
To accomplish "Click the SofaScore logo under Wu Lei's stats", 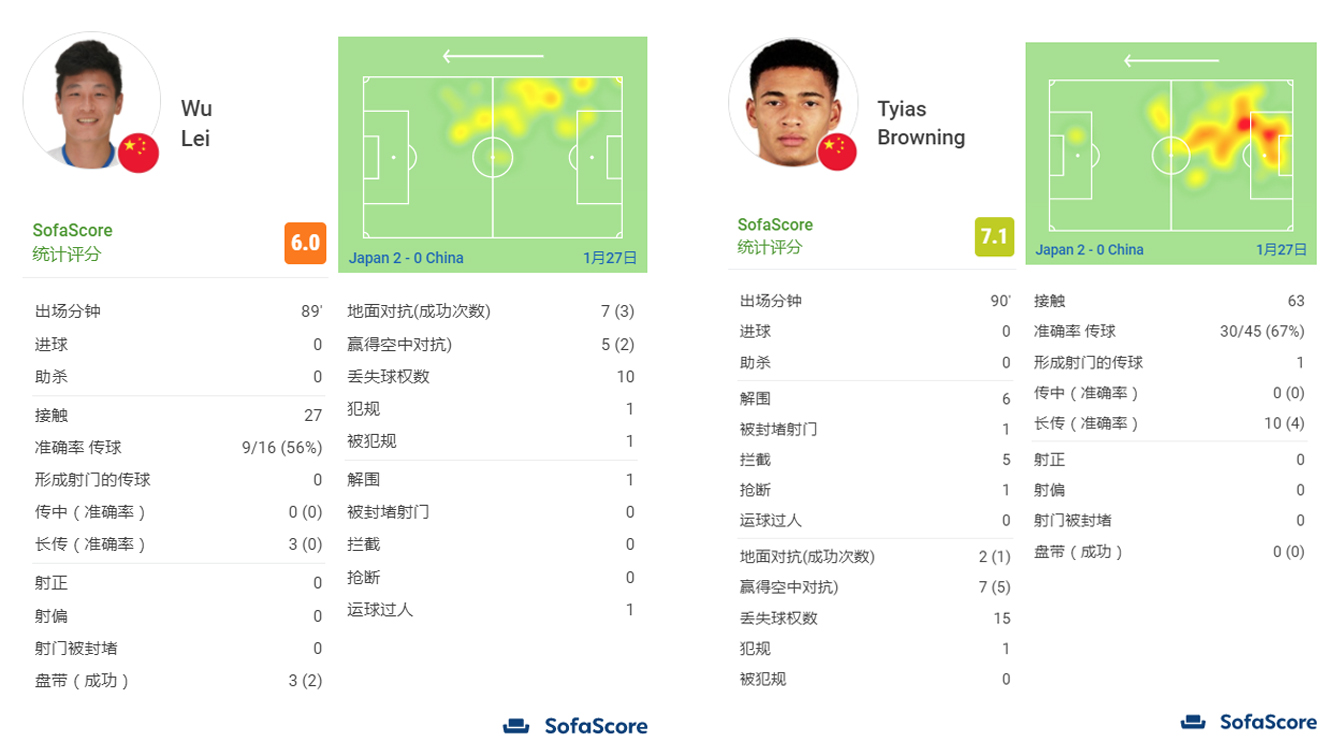I will 575,726.
